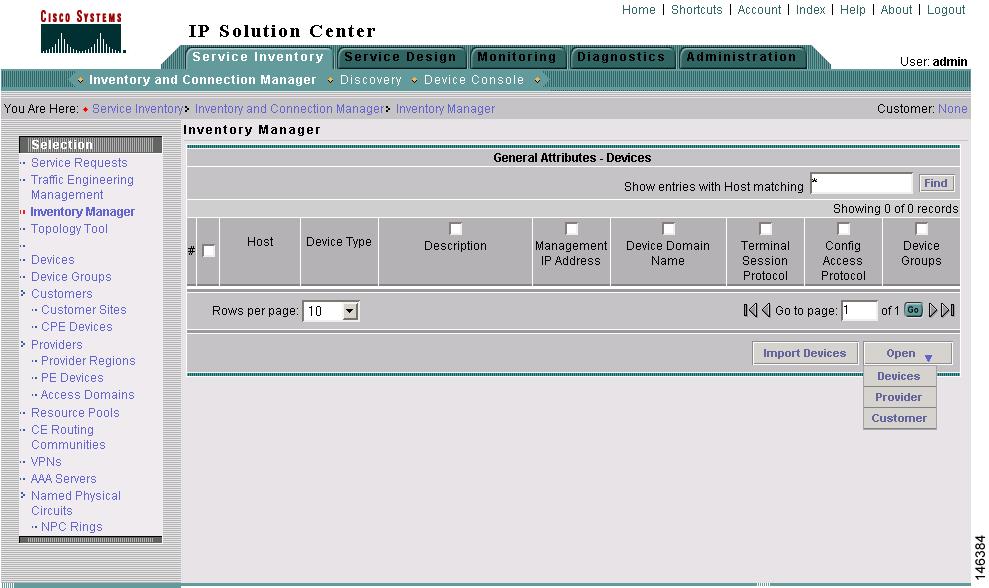Click the green Go button

click(913, 310)
